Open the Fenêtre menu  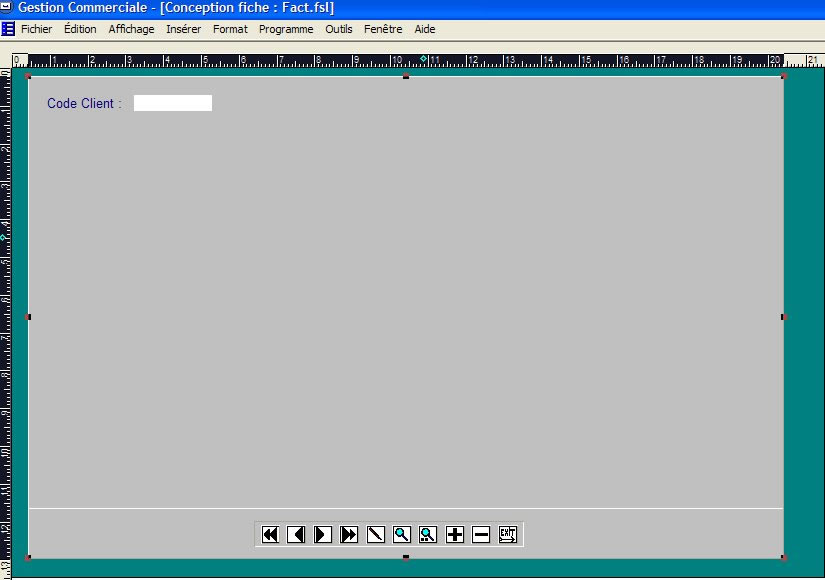tap(383, 29)
